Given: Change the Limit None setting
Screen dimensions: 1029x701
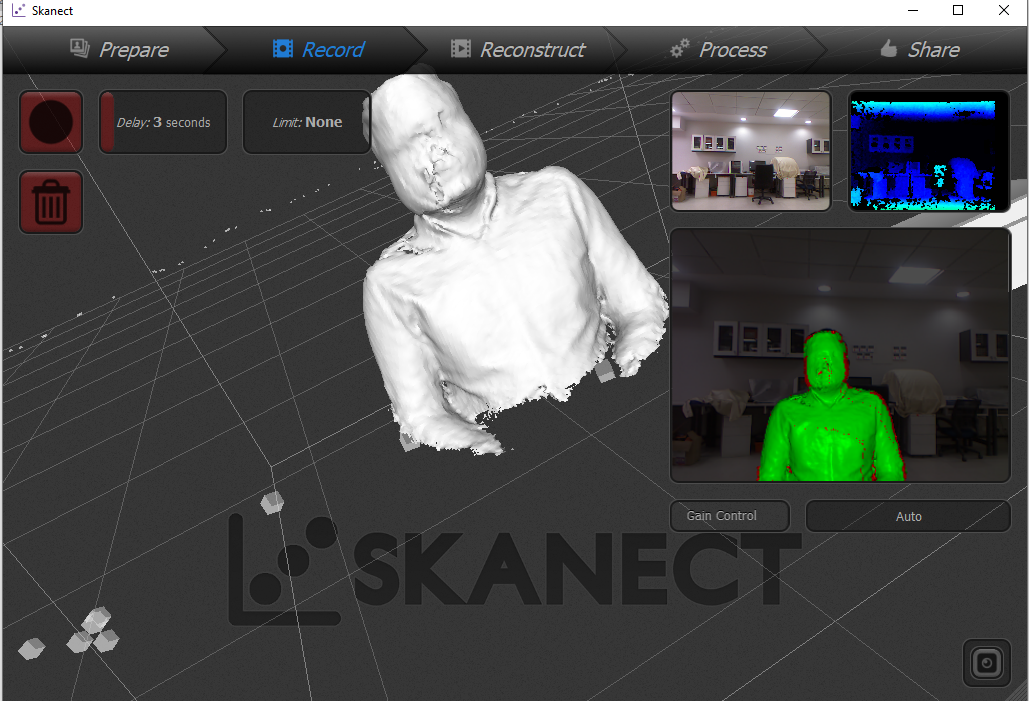Looking at the screenshot, I should pos(306,122).
